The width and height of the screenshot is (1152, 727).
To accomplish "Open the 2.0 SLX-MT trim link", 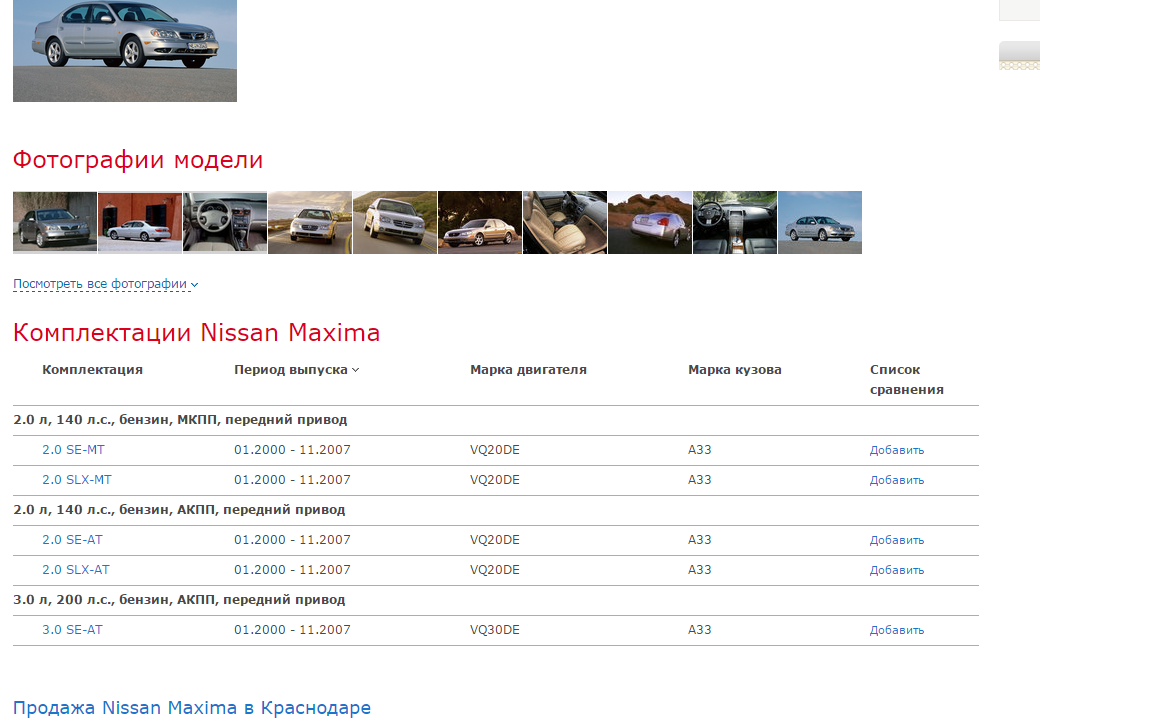I will pos(76,480).
